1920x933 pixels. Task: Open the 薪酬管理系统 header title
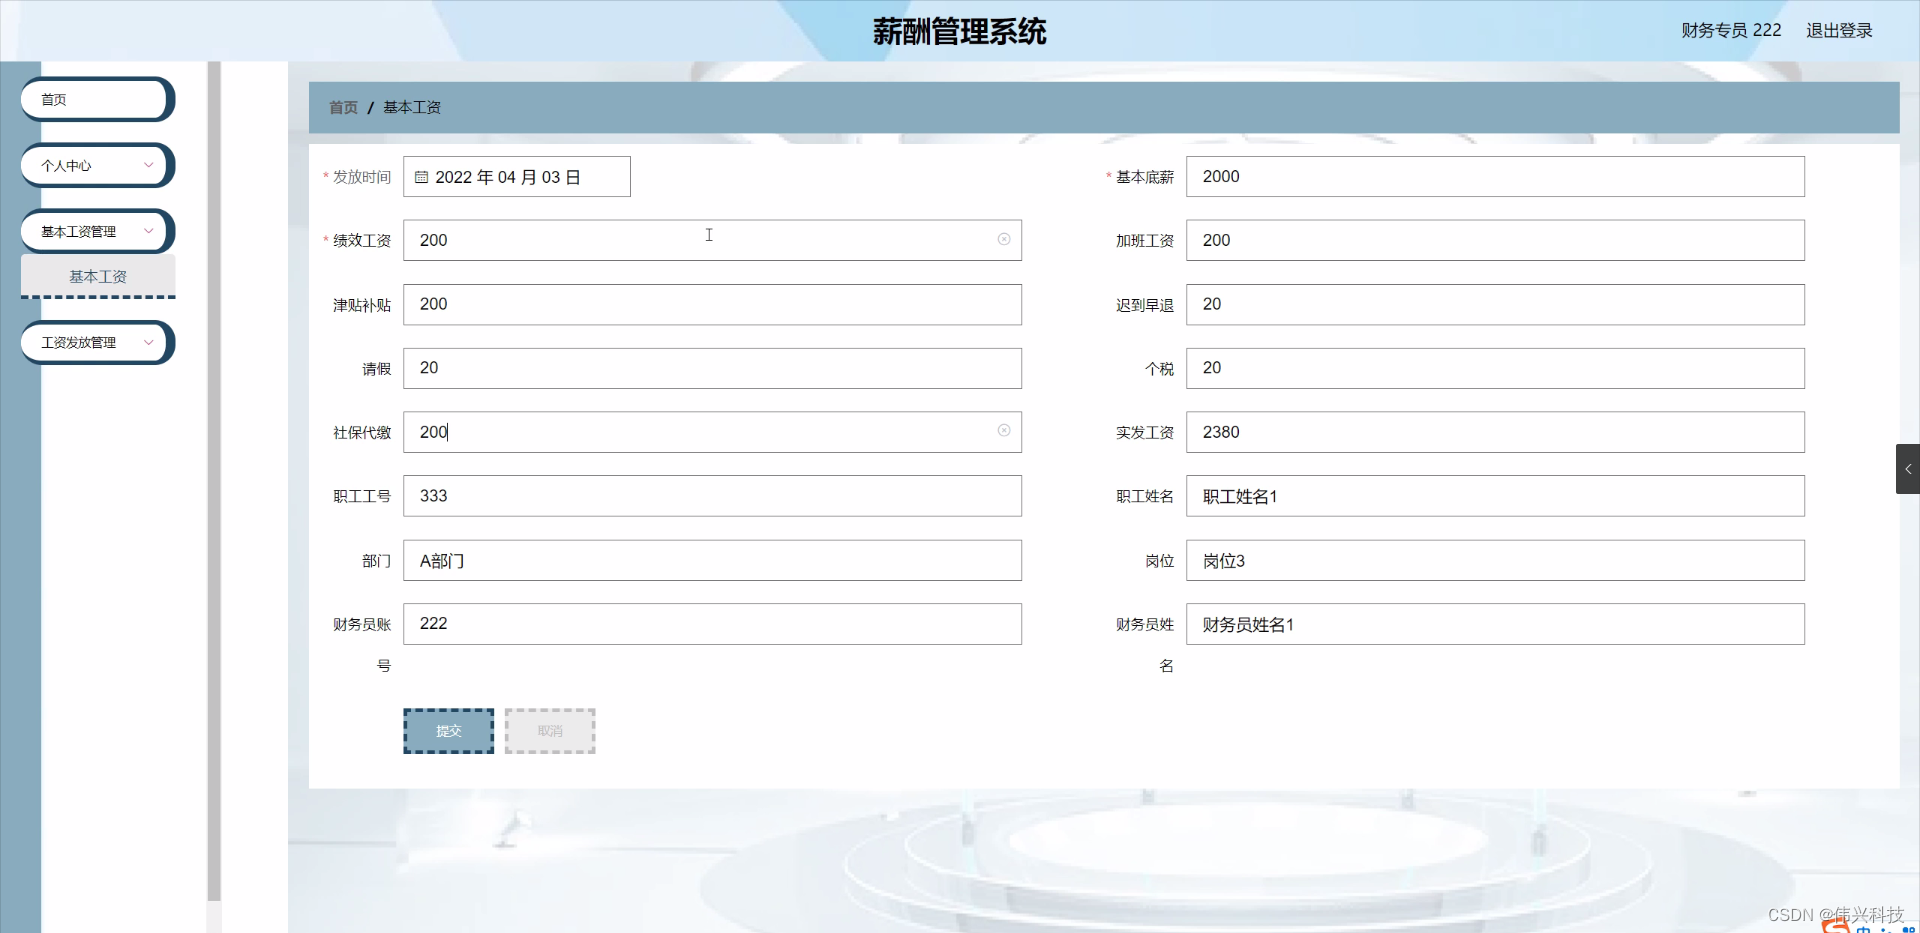959,31
